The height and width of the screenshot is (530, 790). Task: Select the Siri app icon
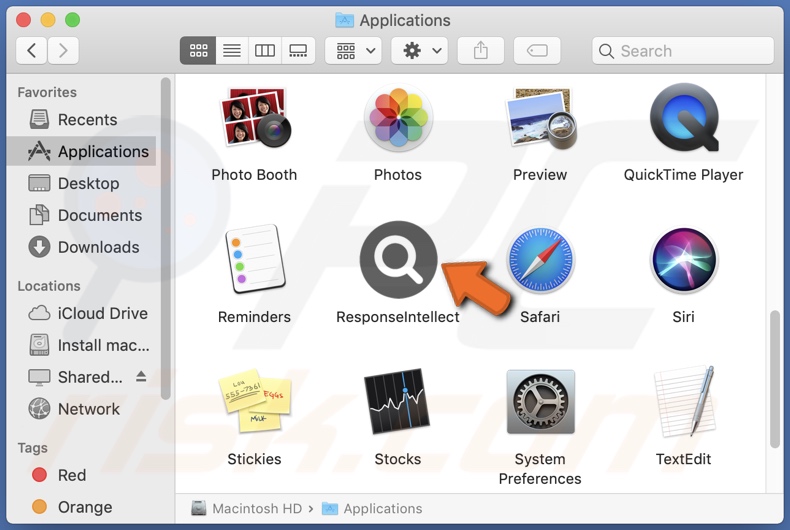[x=684, y=260]
